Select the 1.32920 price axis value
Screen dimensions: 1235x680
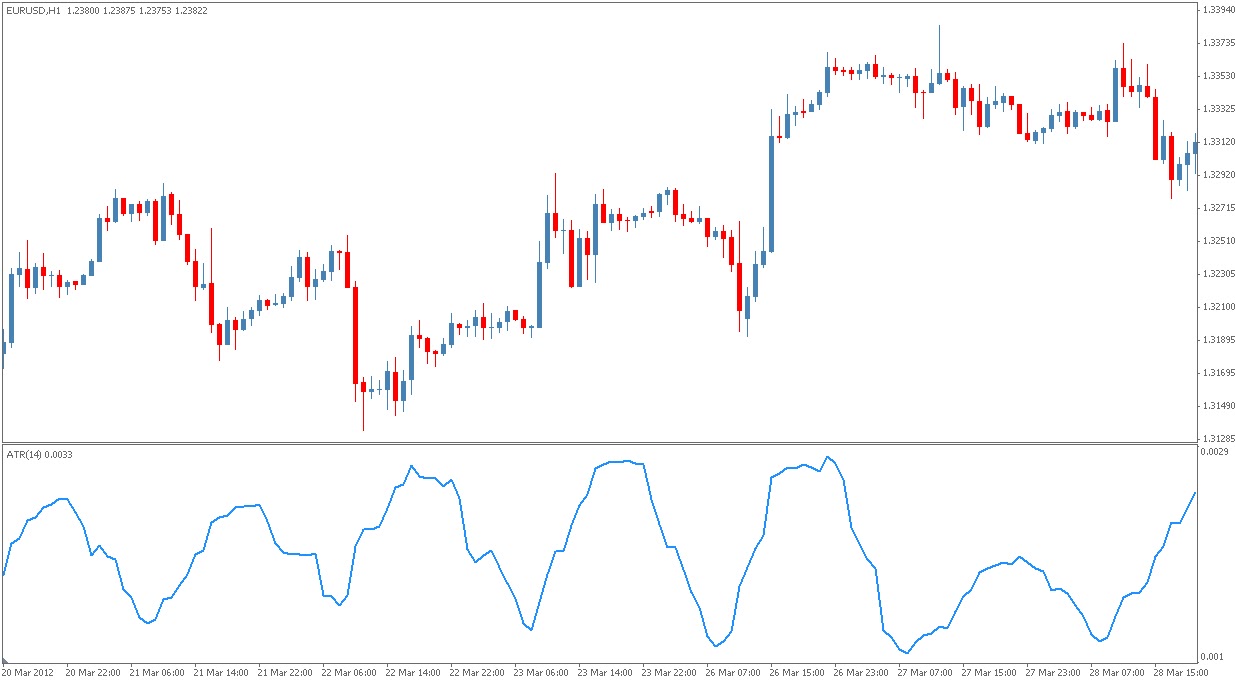(x=1217, y=175)
